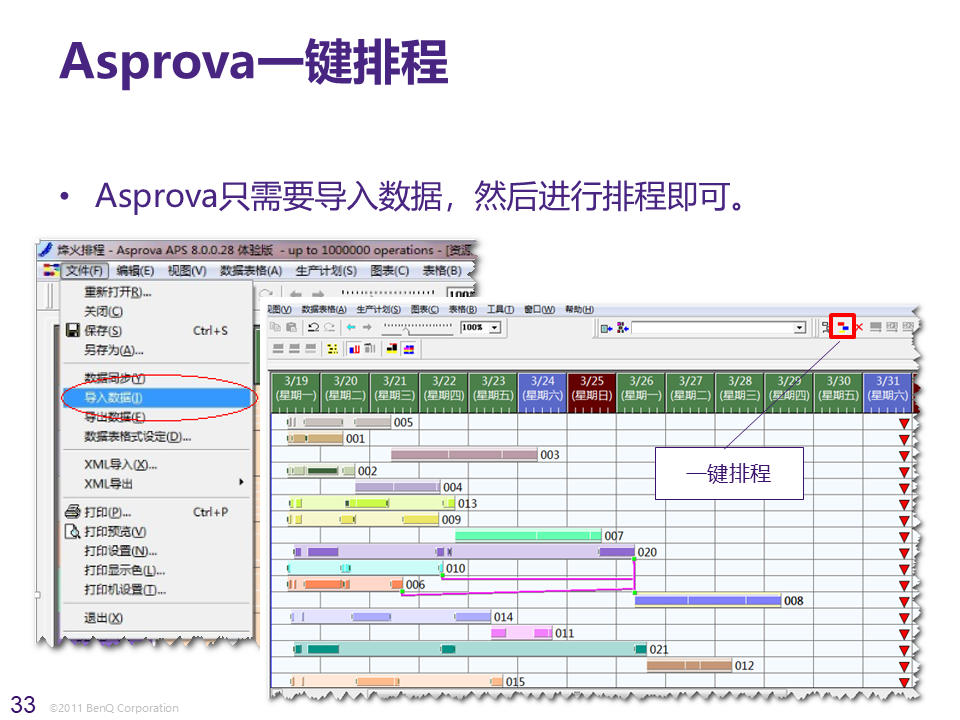Image resolution: width=960 pixels, height=720 pixels.
Task: Choose 退出(X) to exit
Action: (103, 618)
